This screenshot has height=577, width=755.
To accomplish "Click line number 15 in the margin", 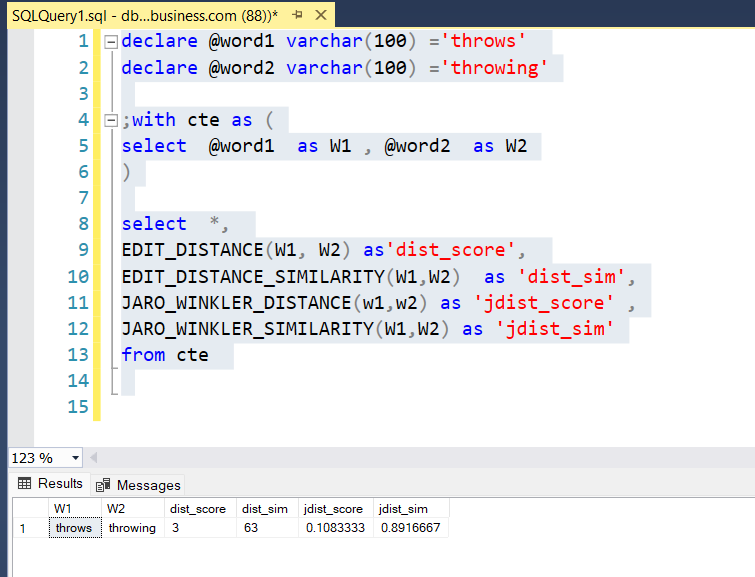I will point(78,407).
